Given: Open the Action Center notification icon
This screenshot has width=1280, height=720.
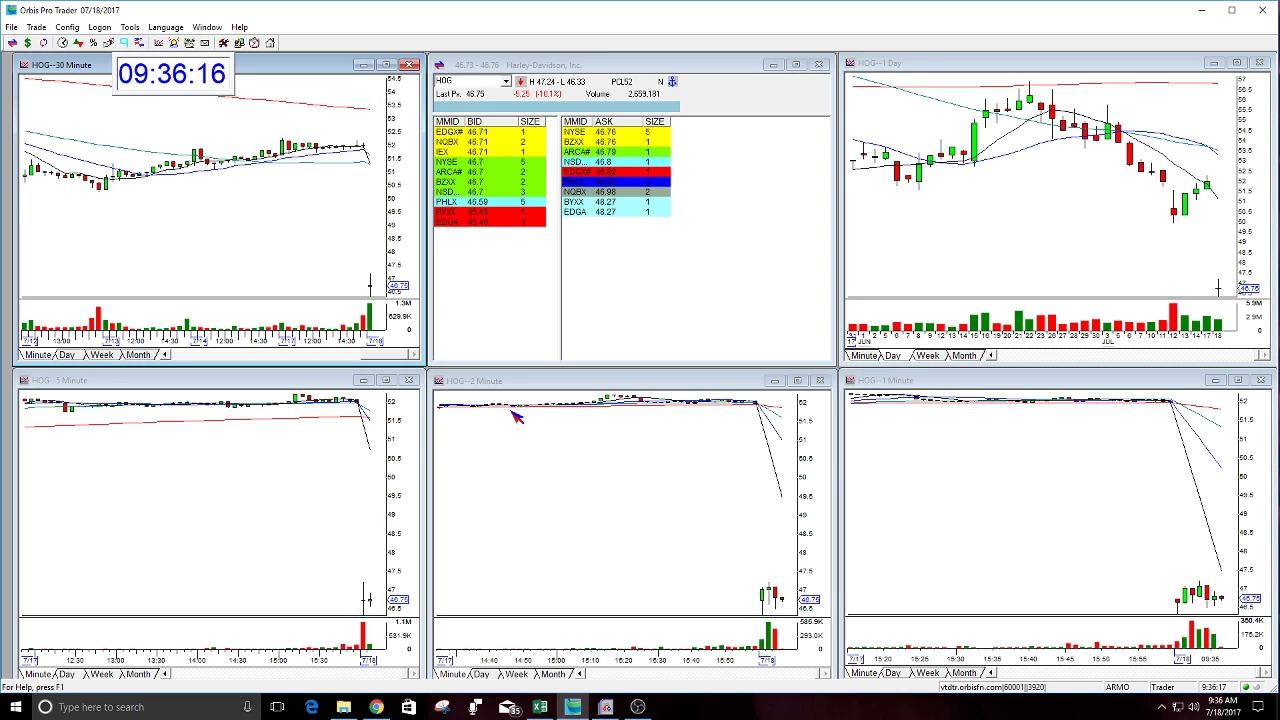Looking at the screenshot, I should pyautogui.click(x=1259, y=707).
